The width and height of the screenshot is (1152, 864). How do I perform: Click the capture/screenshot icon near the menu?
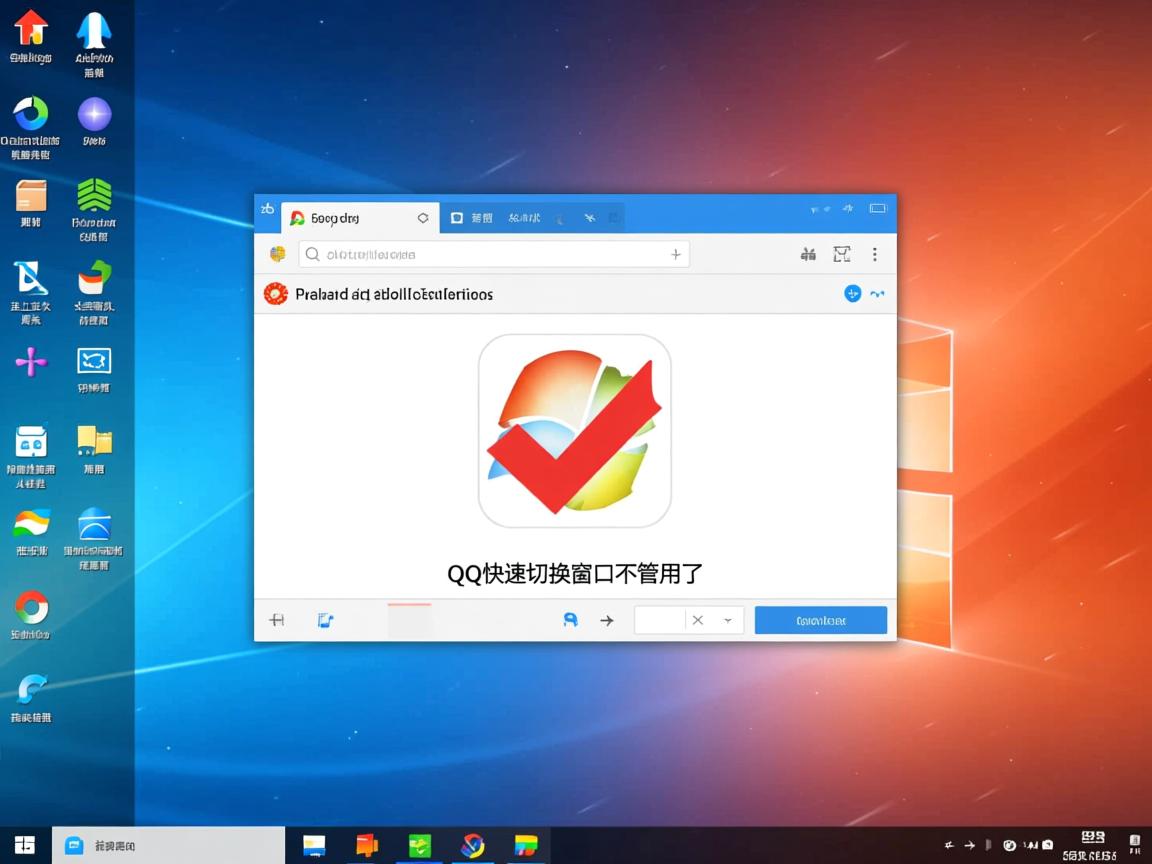pos(841,254)
